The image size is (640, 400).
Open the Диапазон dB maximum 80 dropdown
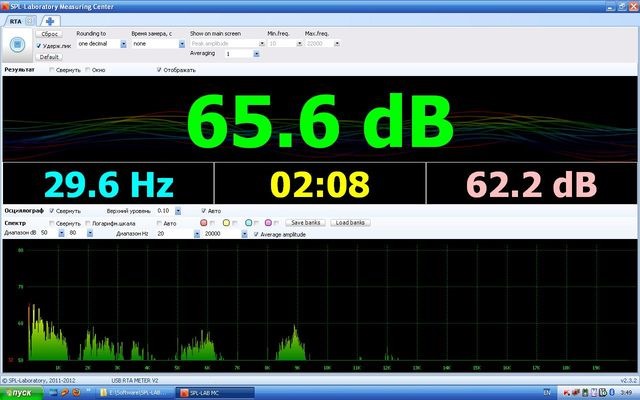click(x=90, y=233)
